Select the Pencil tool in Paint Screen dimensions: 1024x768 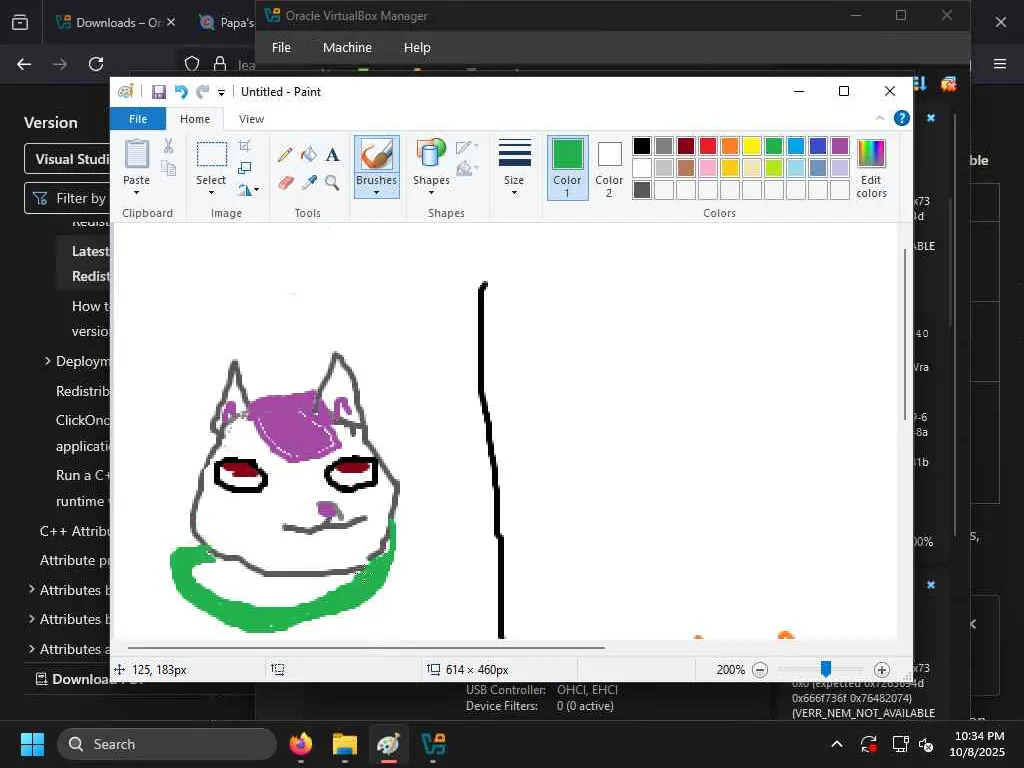285,155
